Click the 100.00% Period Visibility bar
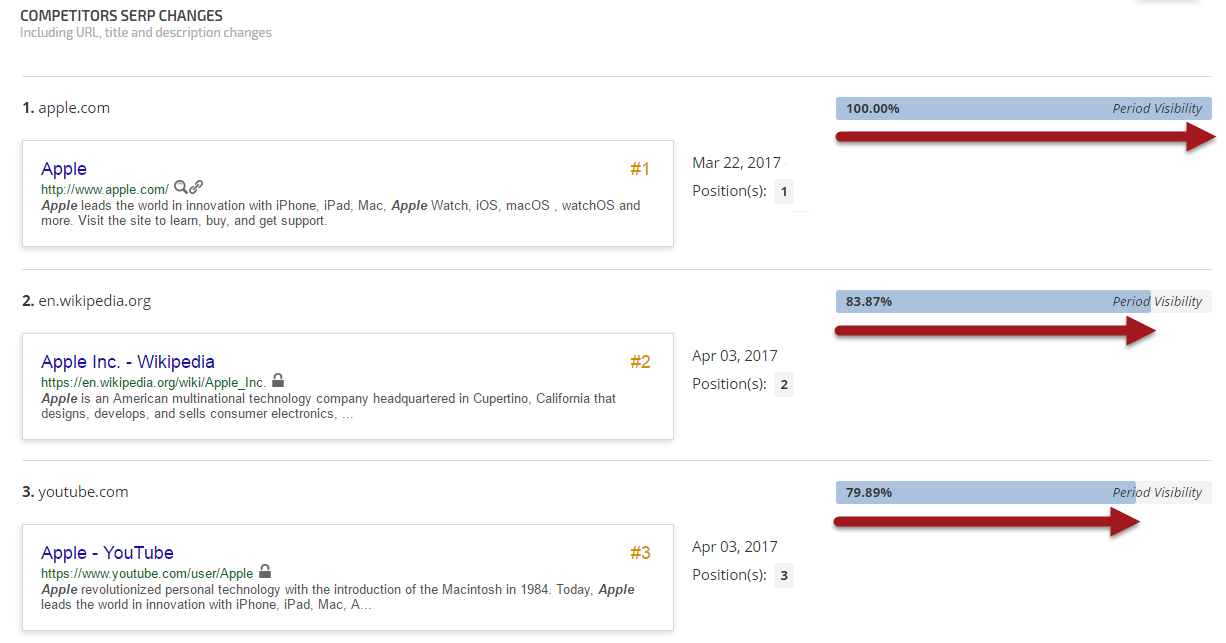 1023,109
